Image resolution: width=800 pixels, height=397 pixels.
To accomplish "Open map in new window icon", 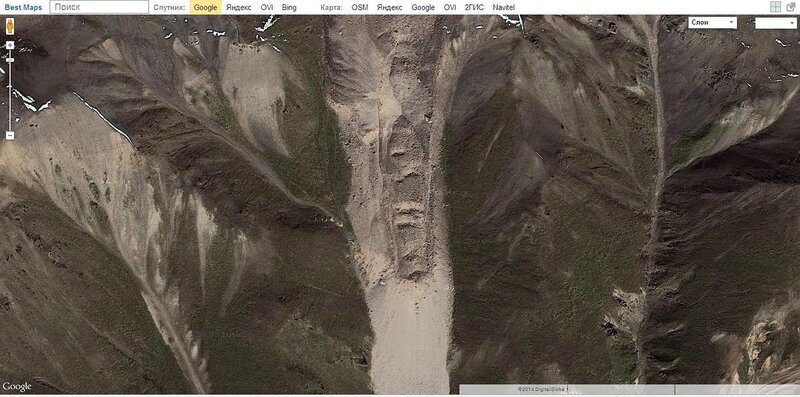I will (x=791, y=7).
